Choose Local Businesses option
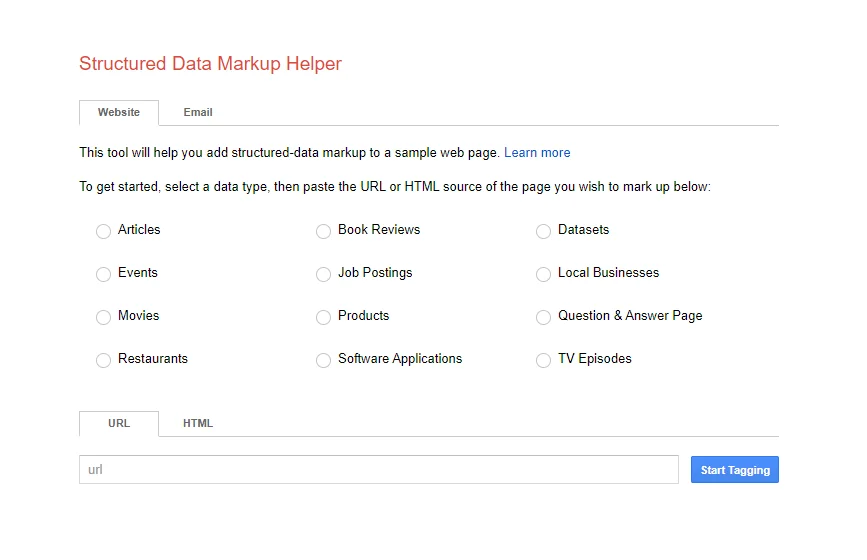The image size is (867, 560). (x=543, y=274)
